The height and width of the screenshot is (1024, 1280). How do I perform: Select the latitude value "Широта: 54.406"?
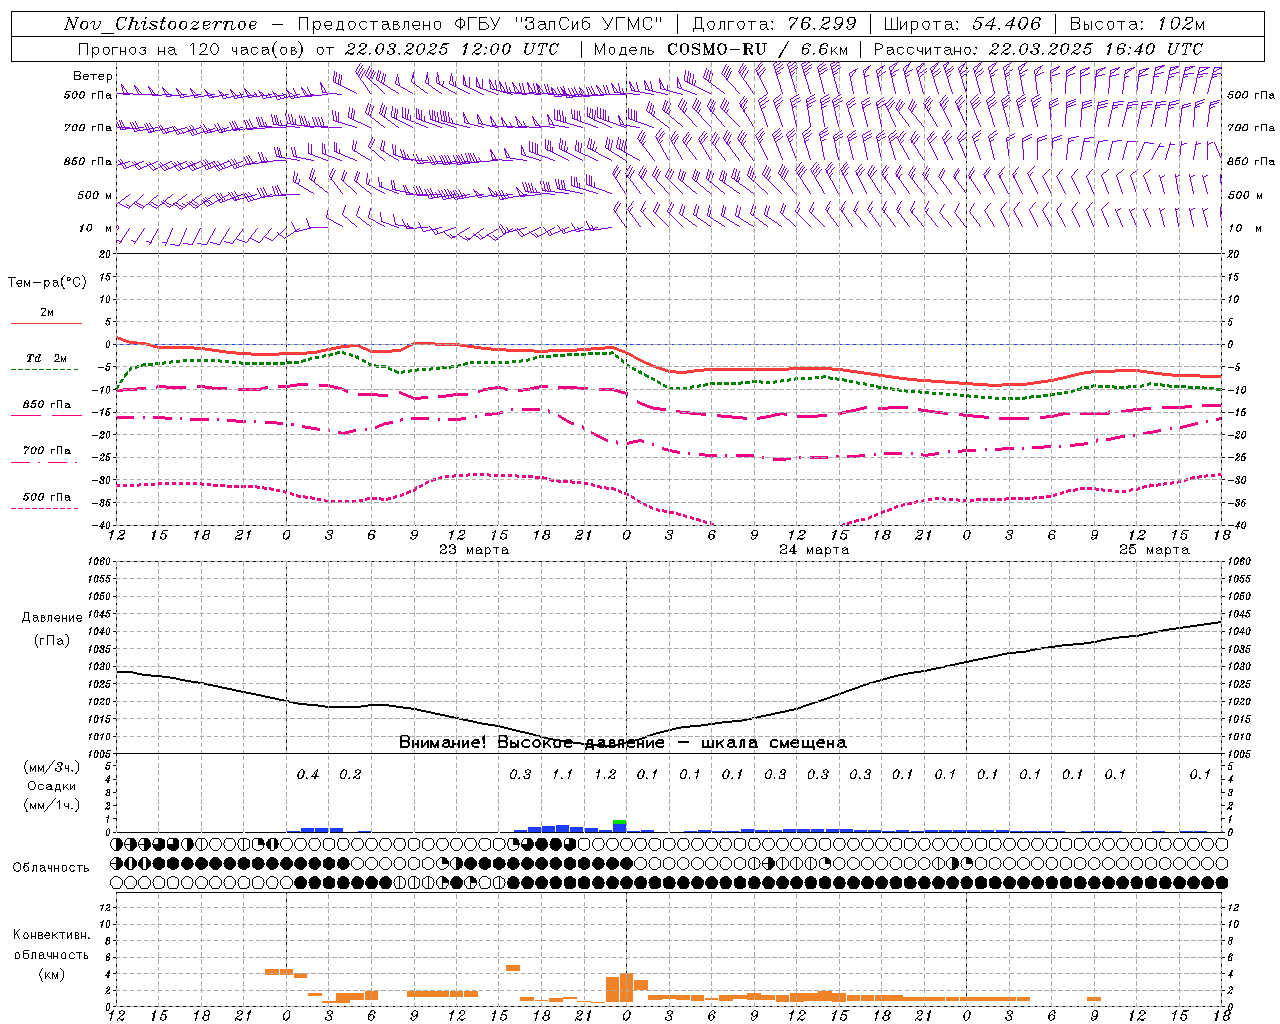click(x=962, y=24)
